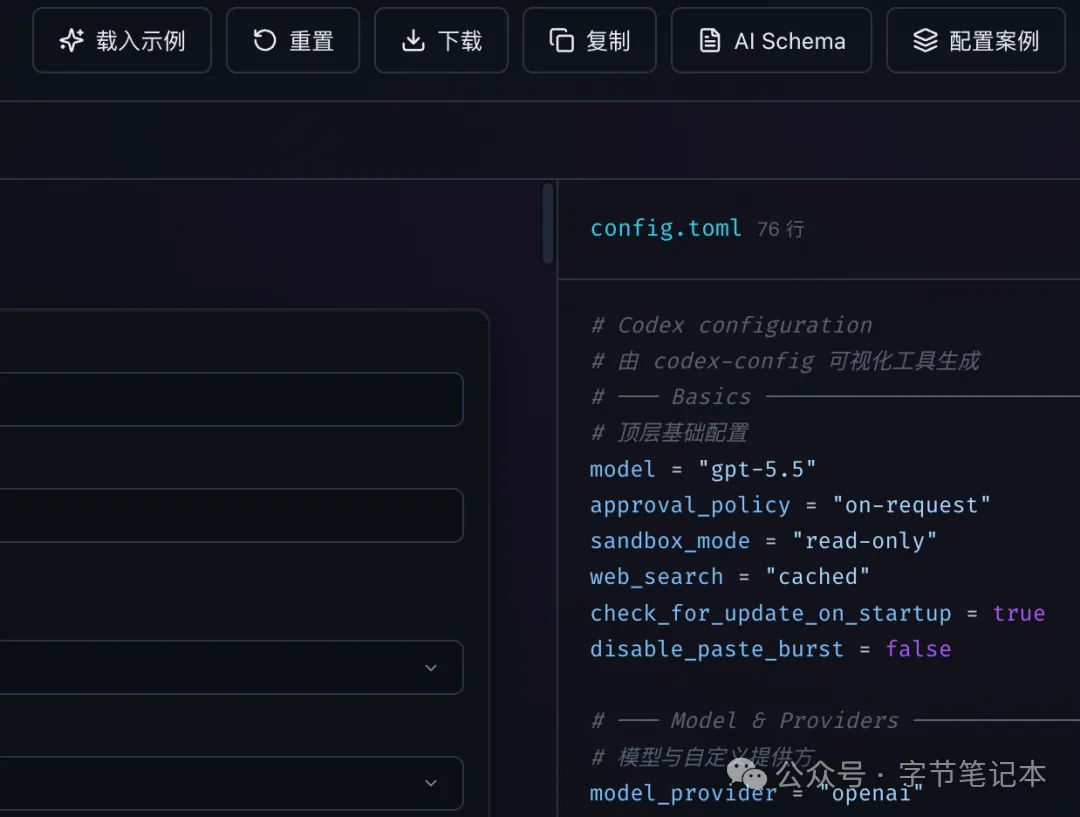Image resolution: width=1080 pixels, height=817 pixels.
Task: Click the config.toml file title
Action: [665, 228]
